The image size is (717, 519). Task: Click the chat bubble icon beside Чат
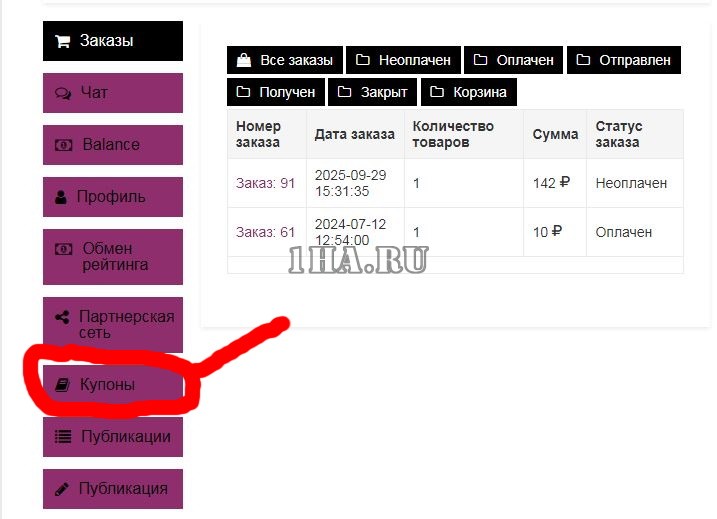[63, 93]
